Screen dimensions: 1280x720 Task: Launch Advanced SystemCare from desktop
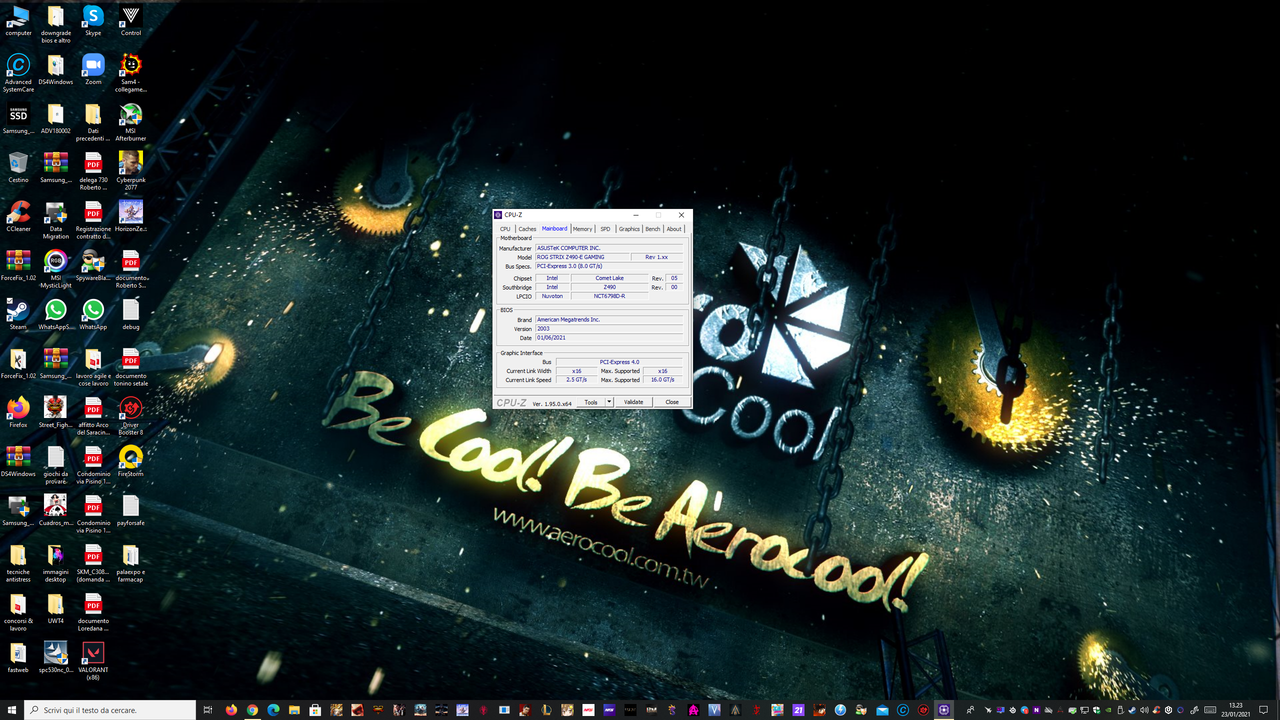(18, 74)
